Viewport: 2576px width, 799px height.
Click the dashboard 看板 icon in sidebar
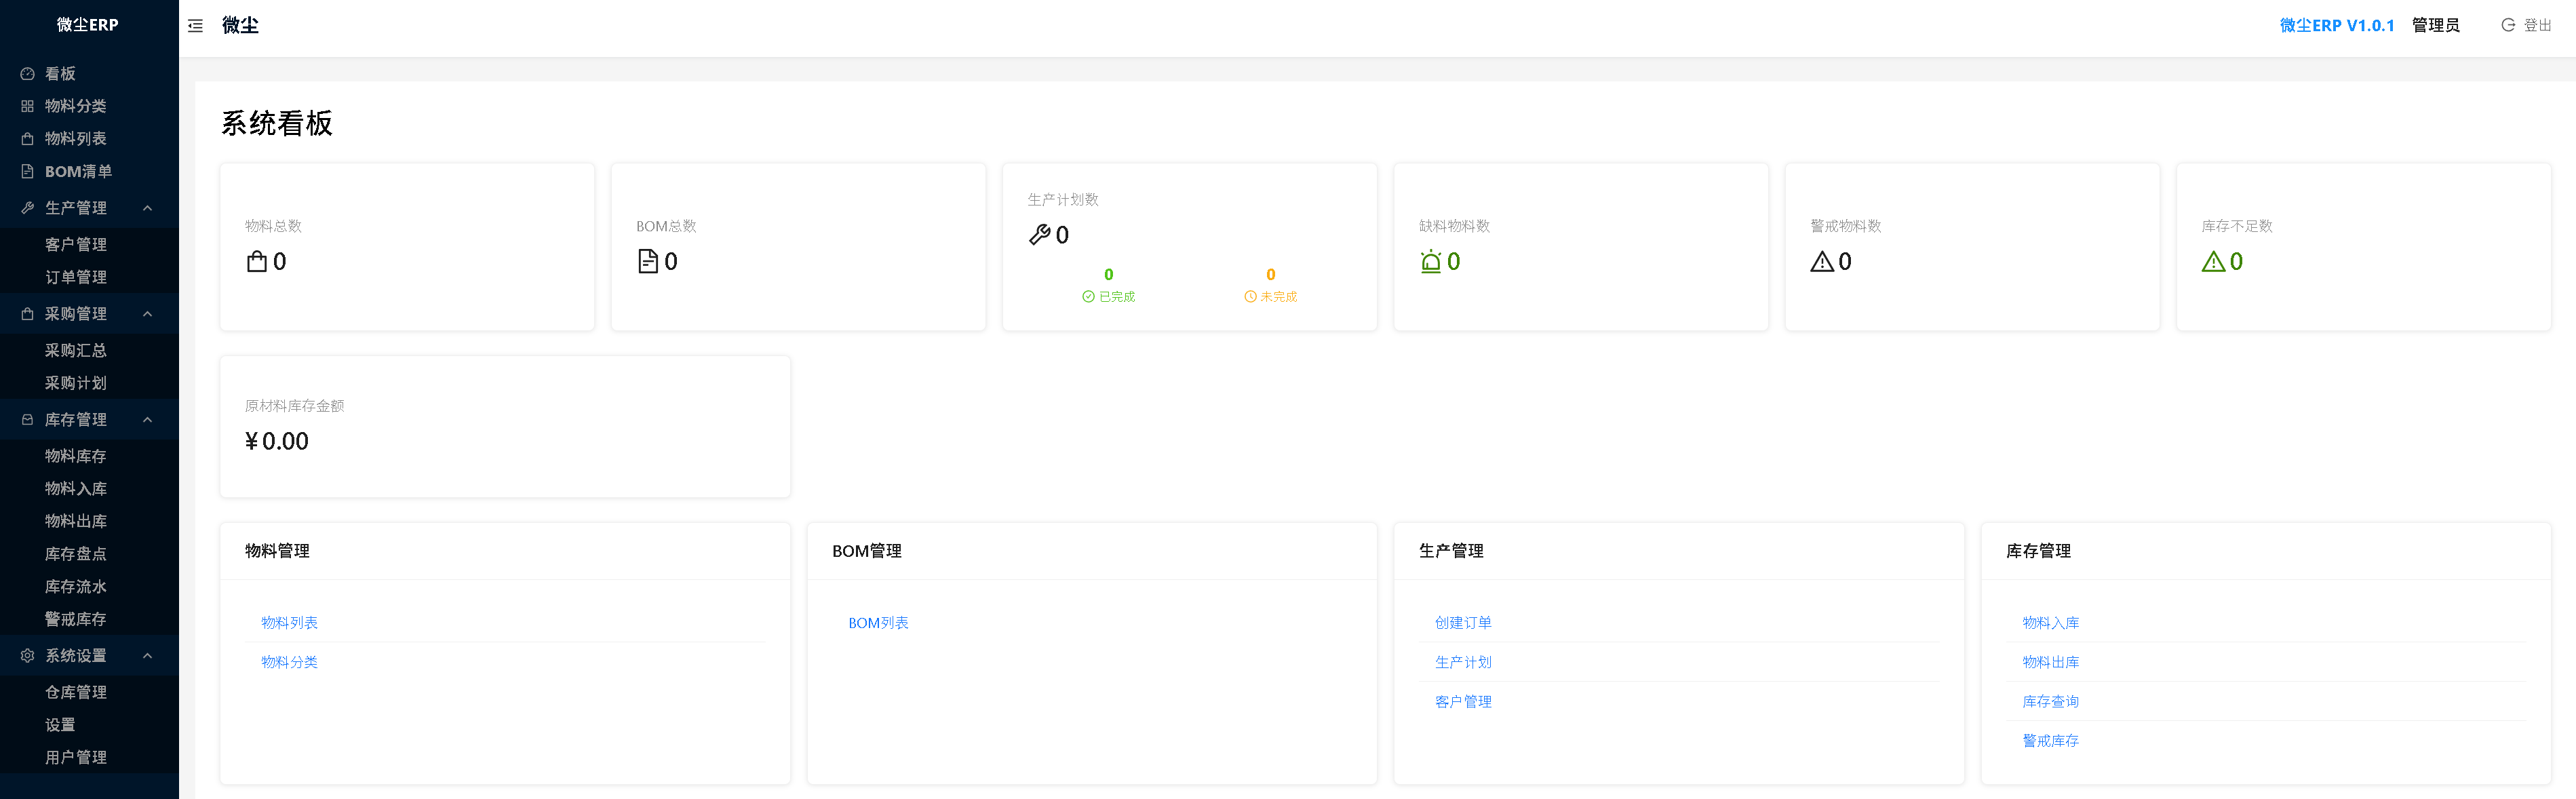[27, 74]
